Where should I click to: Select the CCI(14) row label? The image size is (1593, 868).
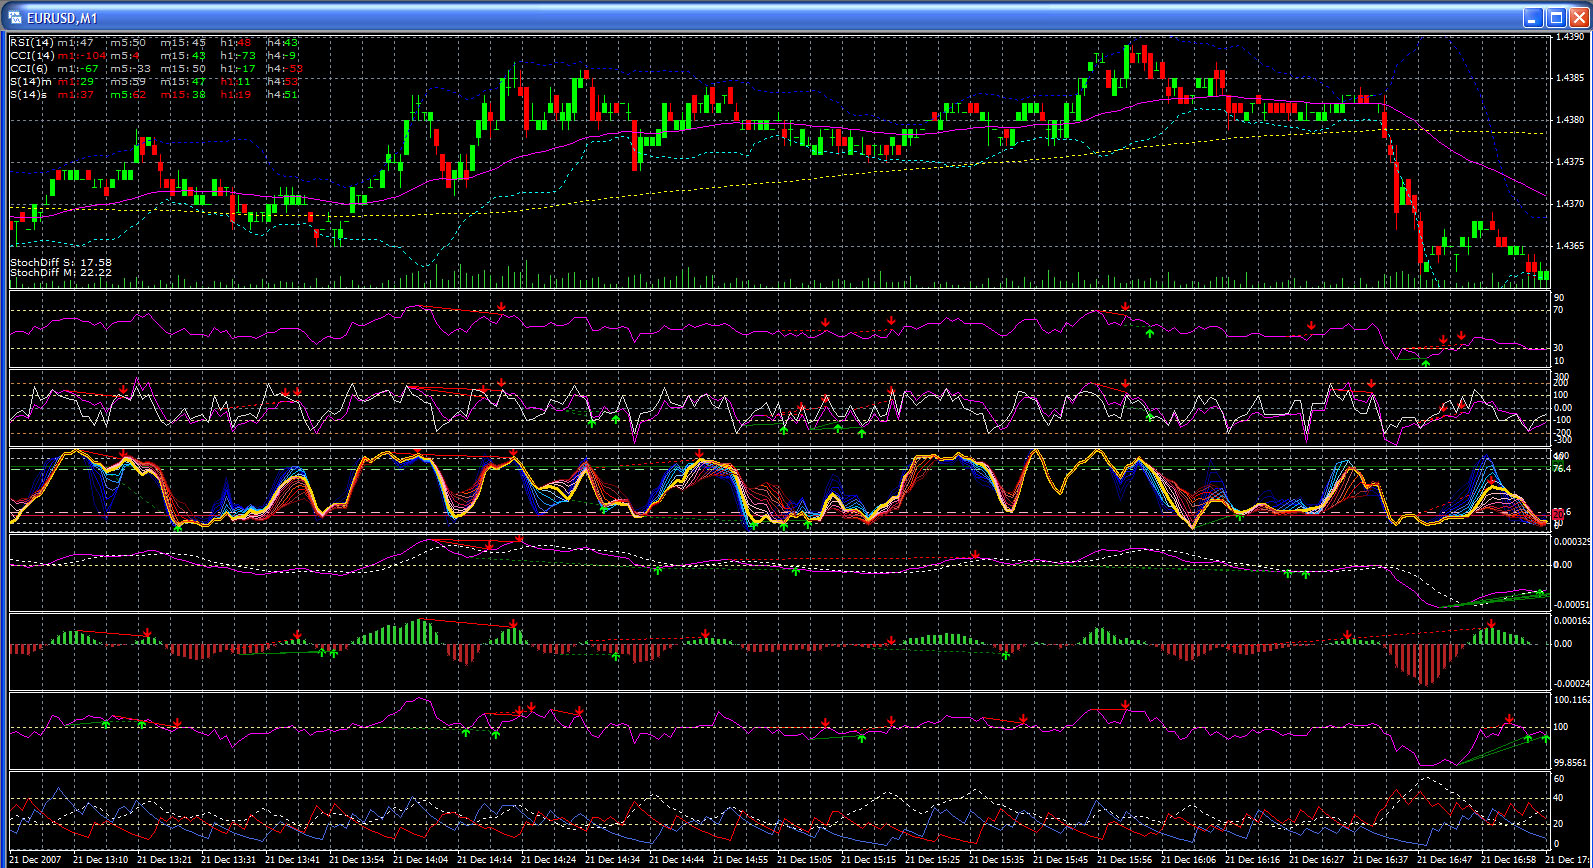pyautogui.click(x=31, y=56)
